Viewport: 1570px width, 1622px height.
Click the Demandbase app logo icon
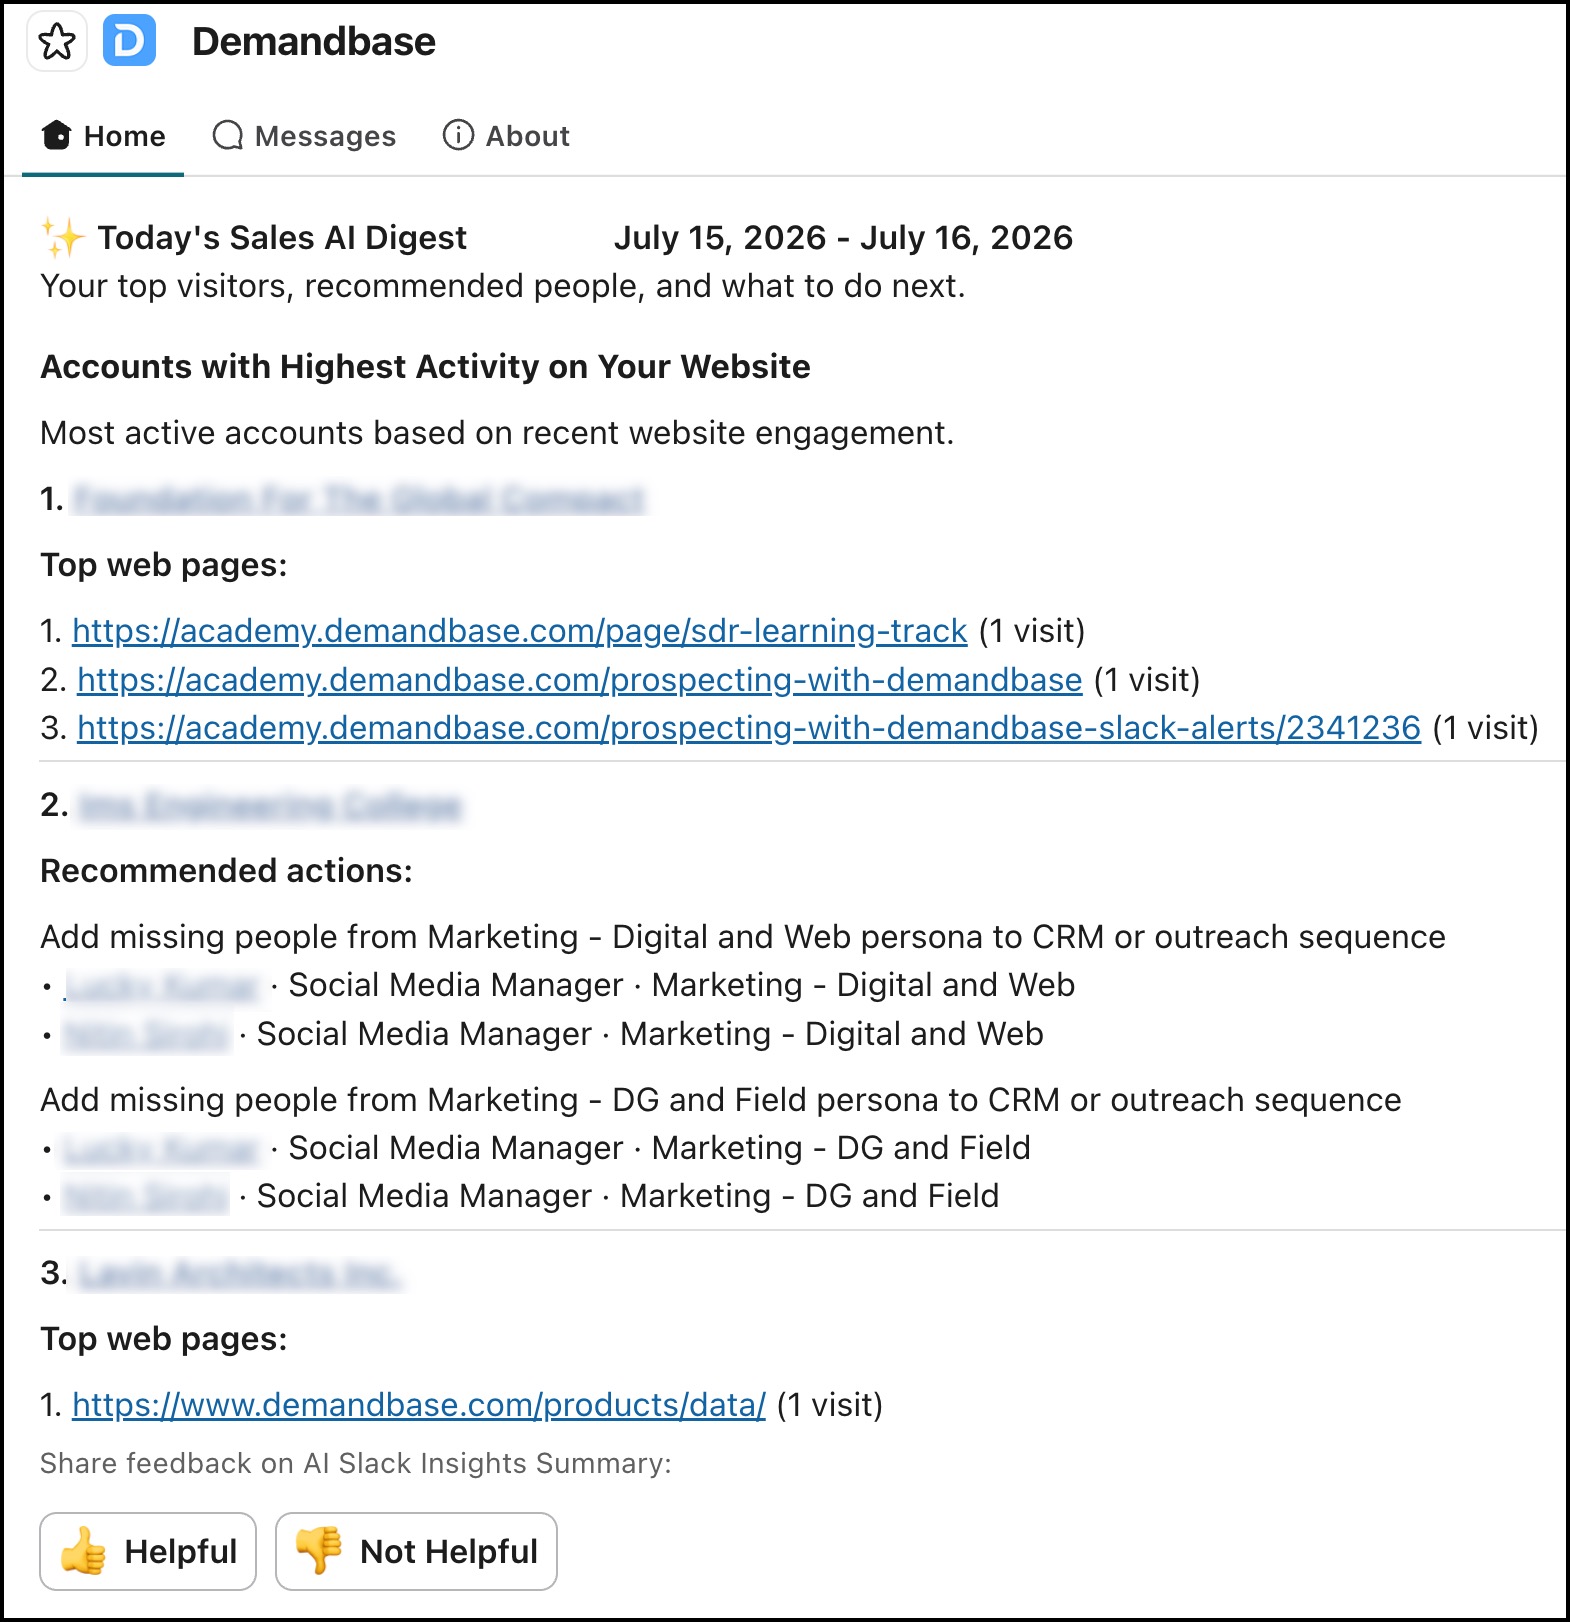click(x=130, y=42)
